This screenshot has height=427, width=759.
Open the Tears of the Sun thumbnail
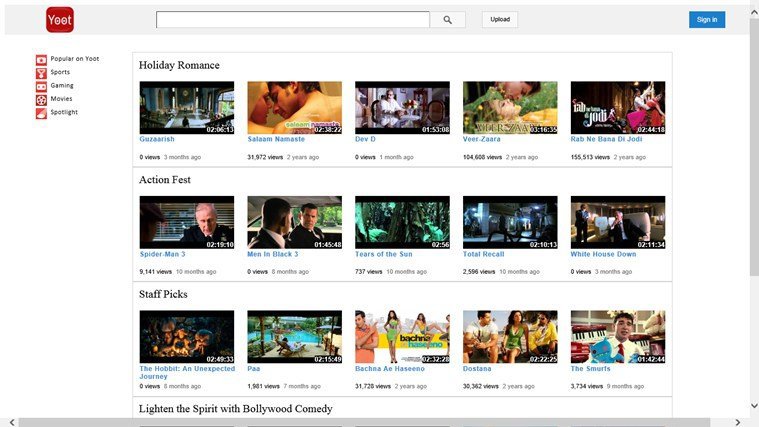pyautogui.click(x=402, y=222)
